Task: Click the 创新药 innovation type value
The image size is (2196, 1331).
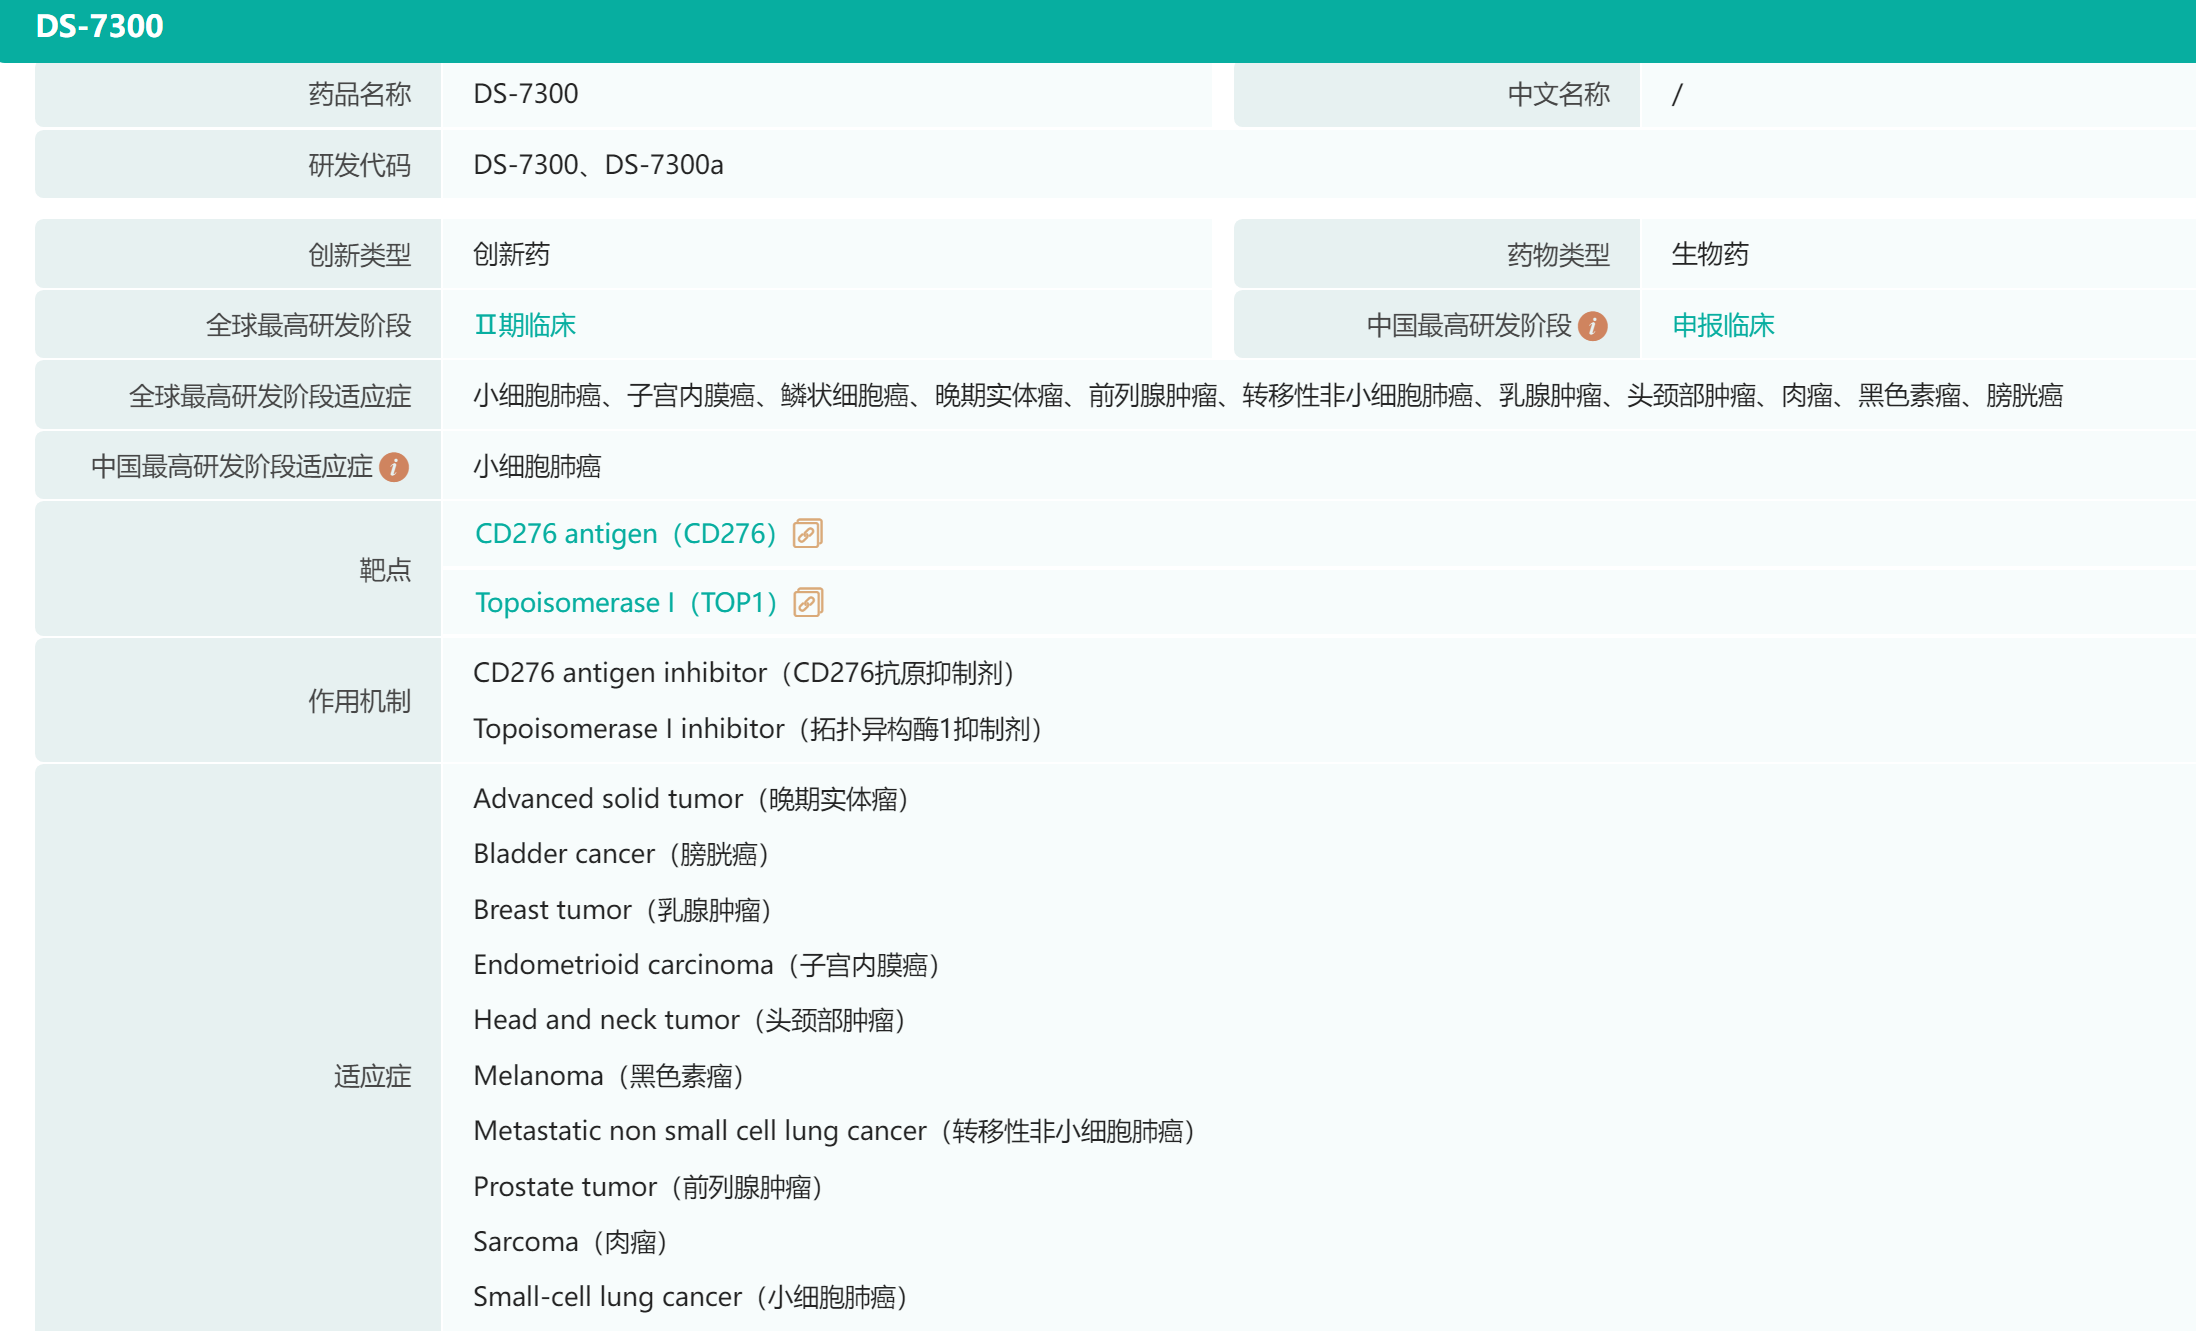Action: pos(511,254)
